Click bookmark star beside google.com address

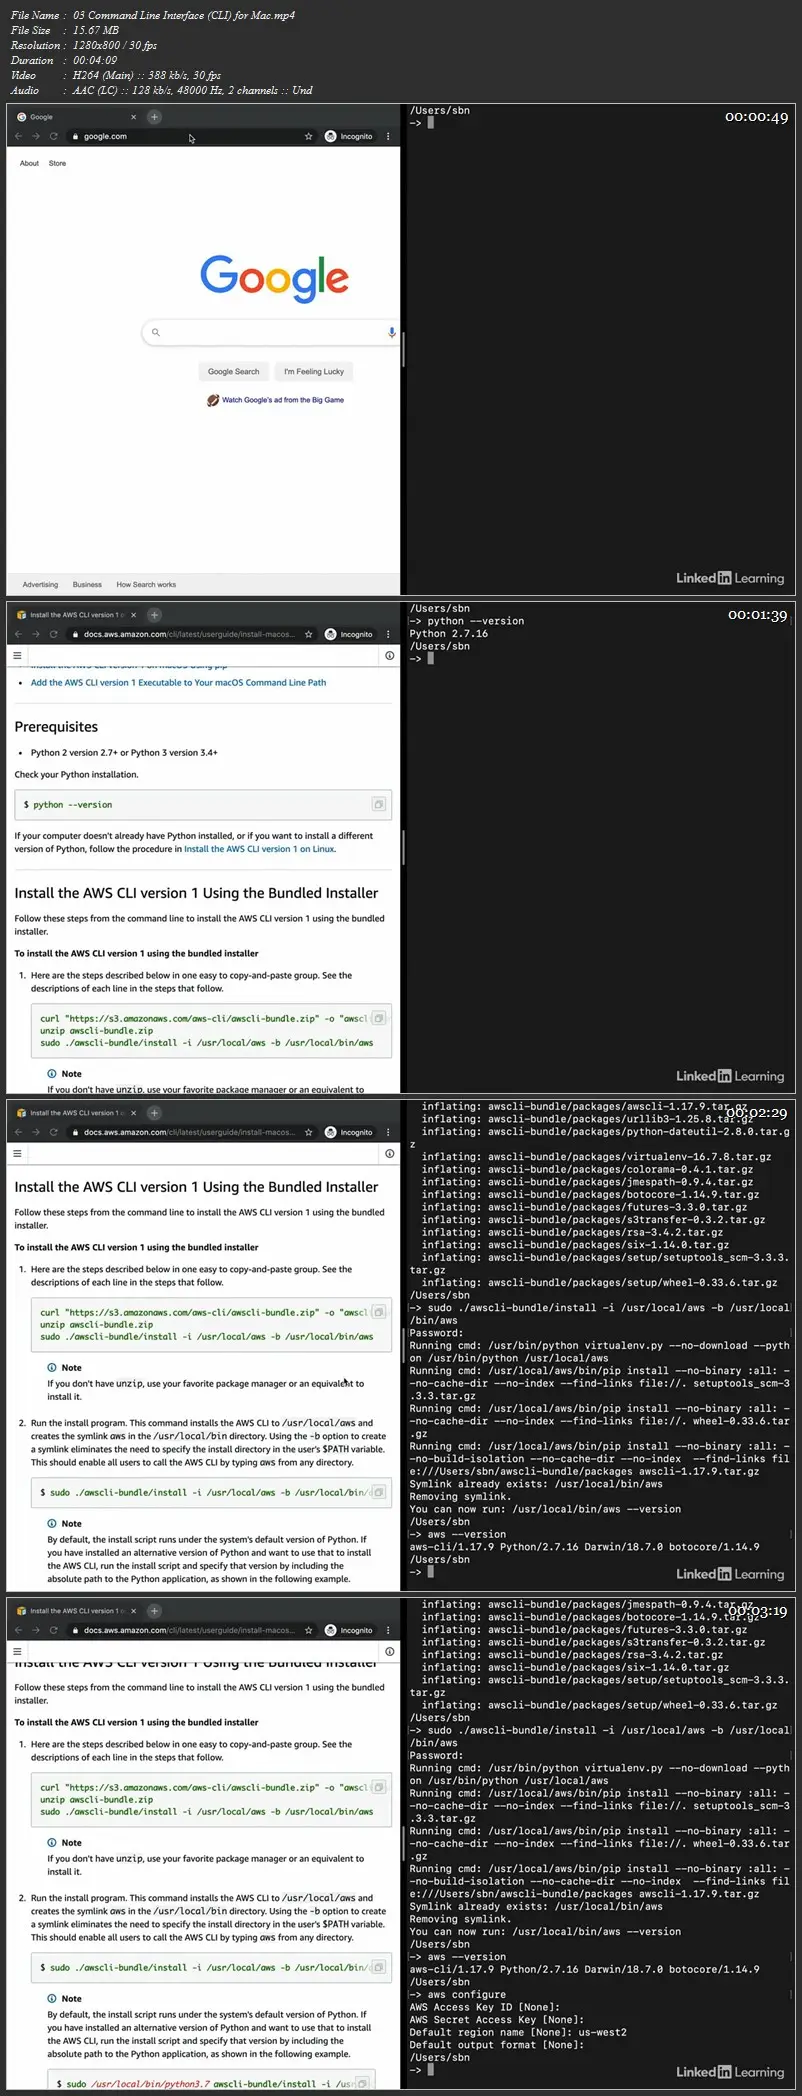tap(309, 136)
